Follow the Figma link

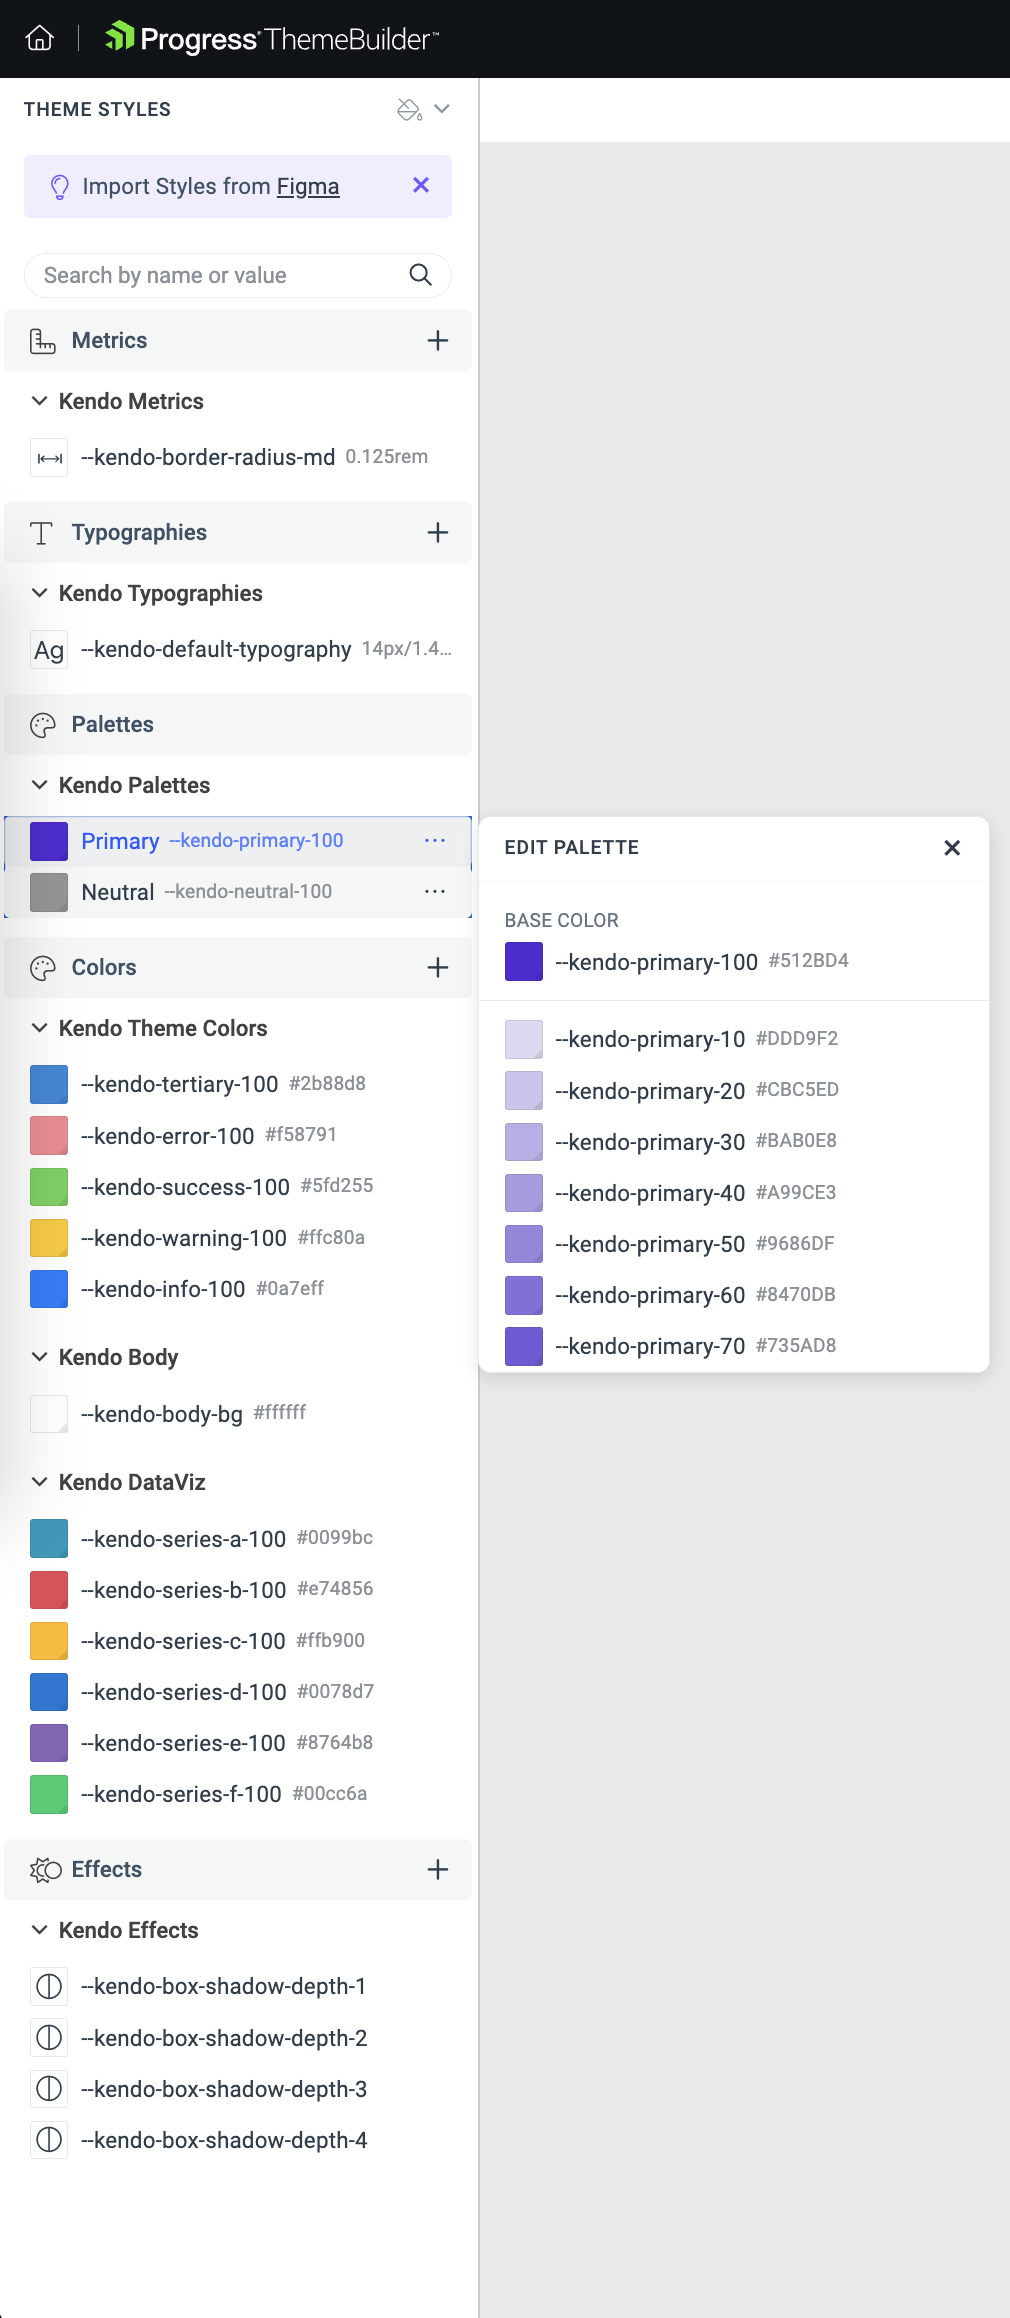click(x=308, y=186)
